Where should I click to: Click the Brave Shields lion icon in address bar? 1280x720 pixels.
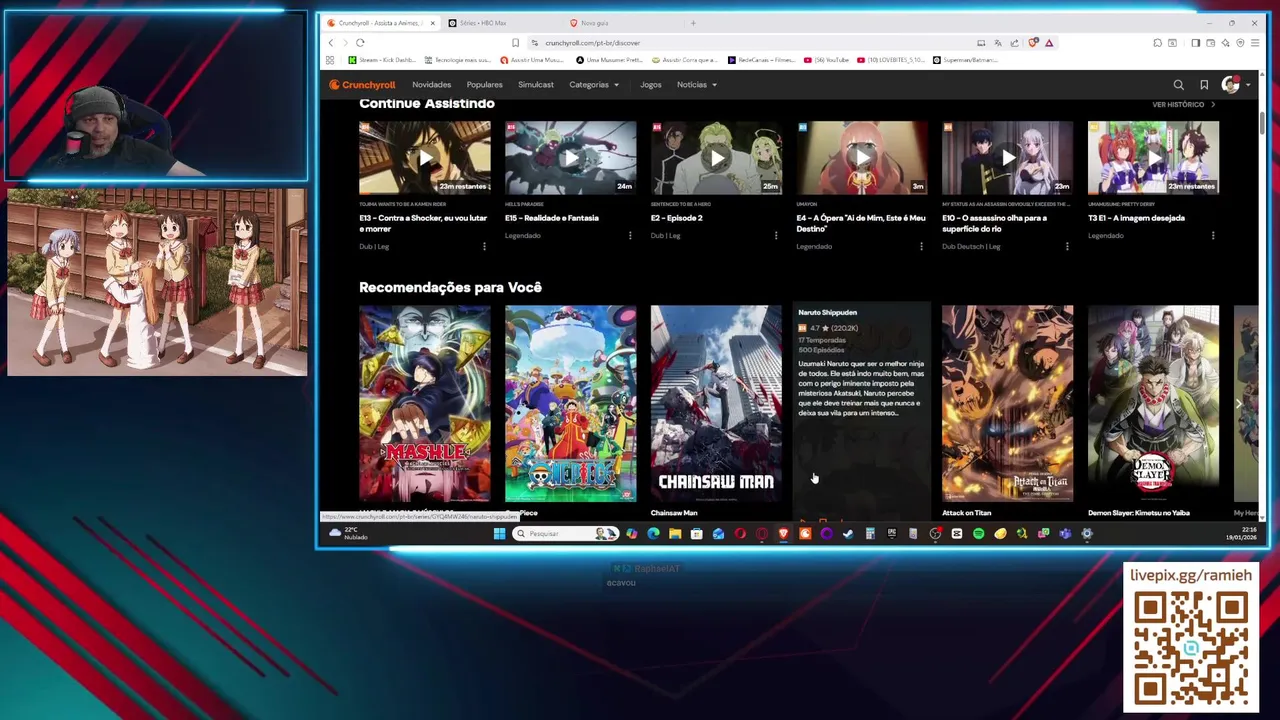(x=1033, y=43)
